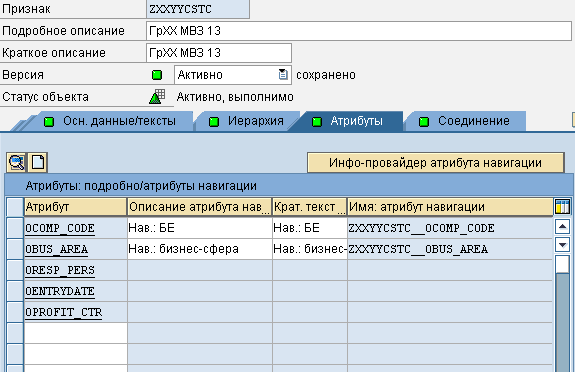The image size is (575, 372).
Task: Open the table column configuration icon
Action: pyautogui.click(x=562, y=207)
